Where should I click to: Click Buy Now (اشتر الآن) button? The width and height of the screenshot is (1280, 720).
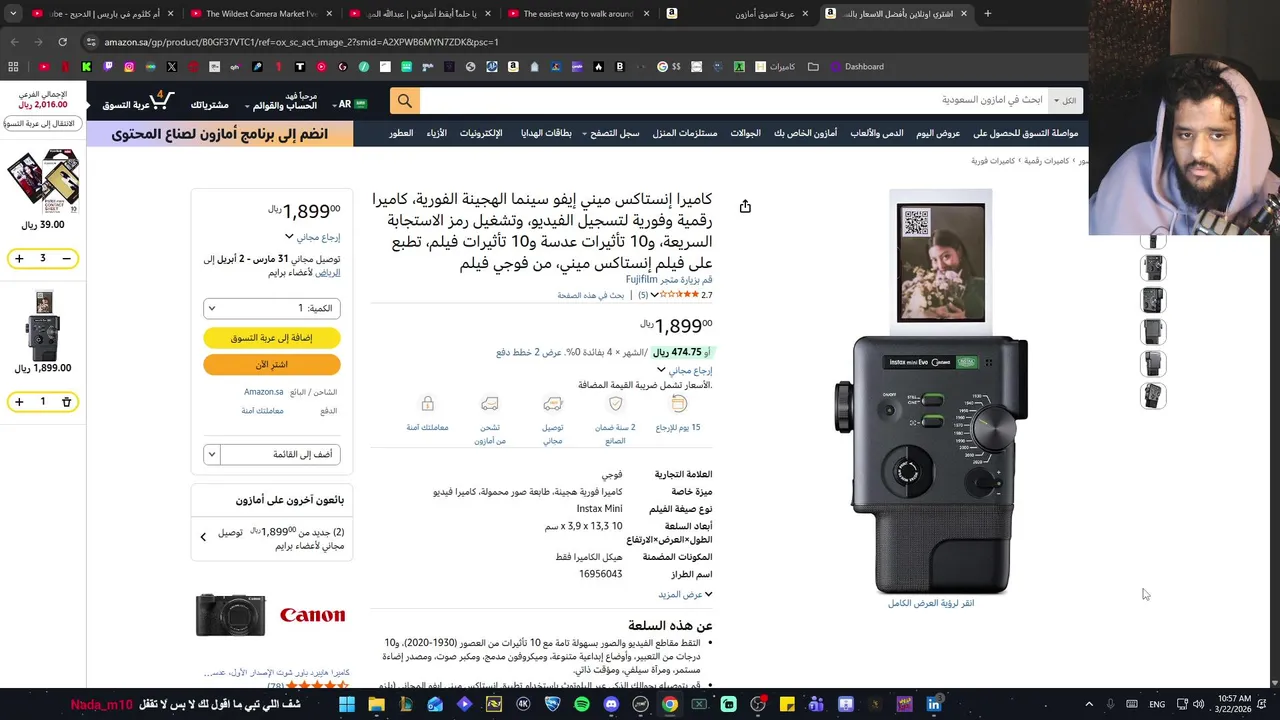[272, 365]
